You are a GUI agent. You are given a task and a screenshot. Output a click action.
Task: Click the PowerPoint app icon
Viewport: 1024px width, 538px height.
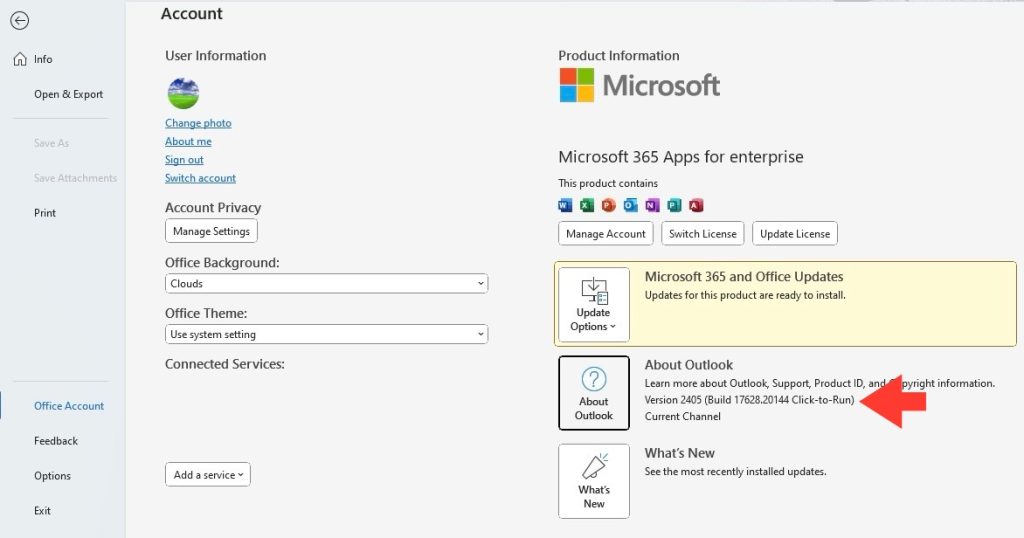[609, 206]
